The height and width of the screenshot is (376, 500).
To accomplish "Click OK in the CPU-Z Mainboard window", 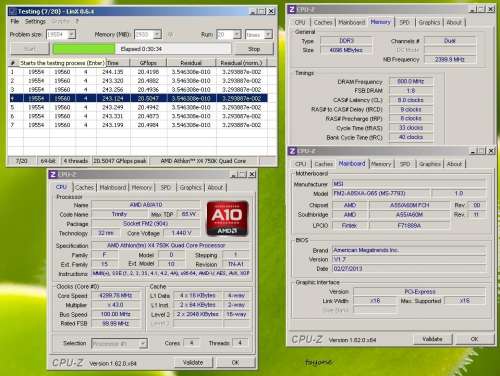I will pos(475,339).
